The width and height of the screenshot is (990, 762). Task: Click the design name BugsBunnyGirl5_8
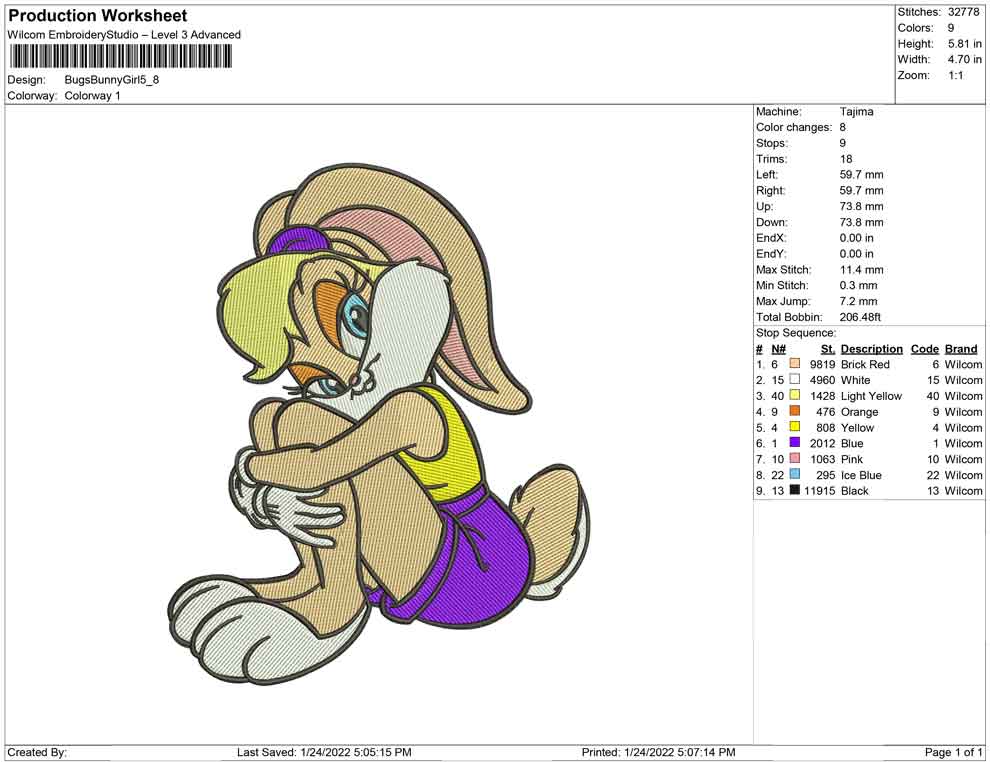click(112, 80)
